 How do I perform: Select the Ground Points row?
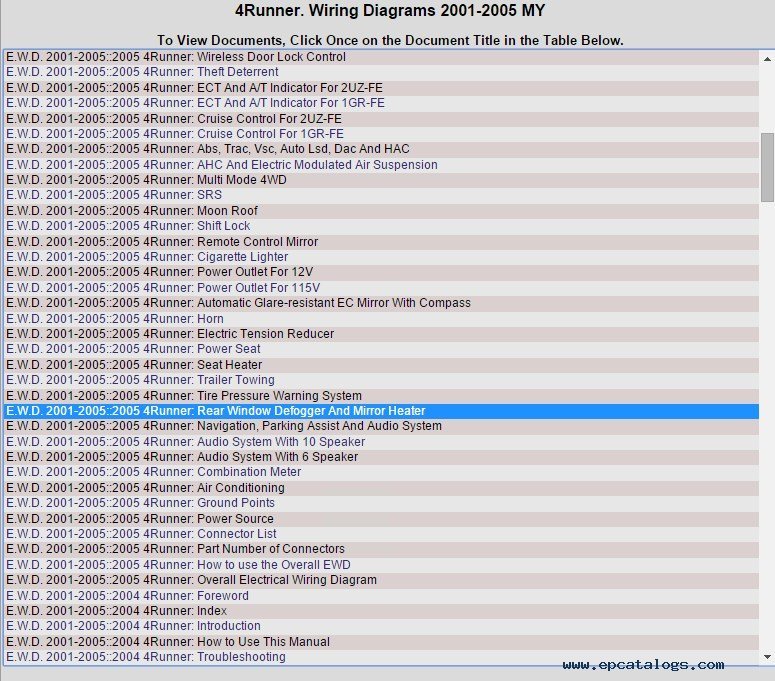381,503
